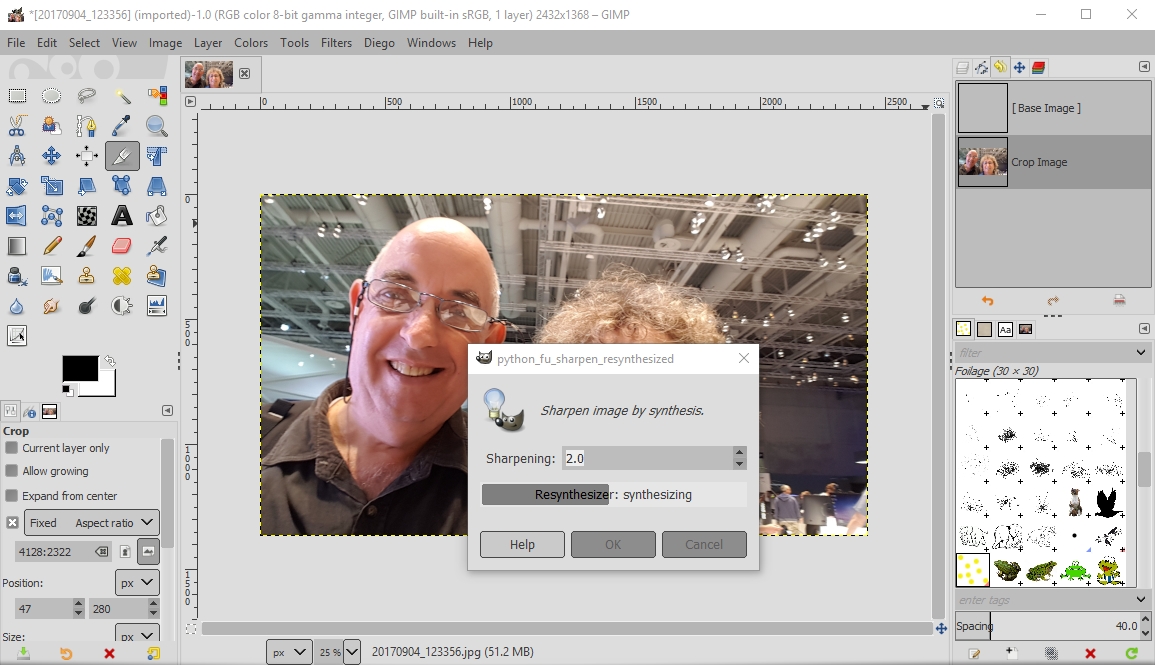Click the black foreground color swatch
1155x665 pixels.
pyautogui.click(x=80, y=368)
